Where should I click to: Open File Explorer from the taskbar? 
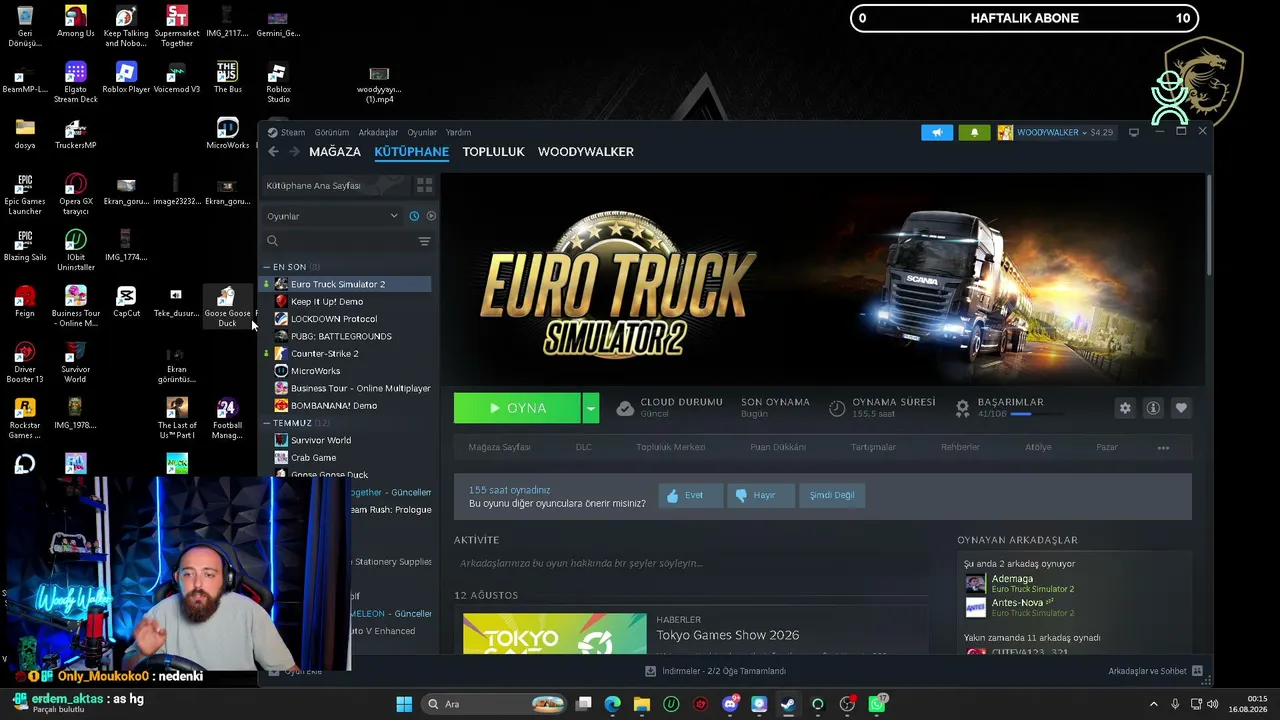point(642,704)
